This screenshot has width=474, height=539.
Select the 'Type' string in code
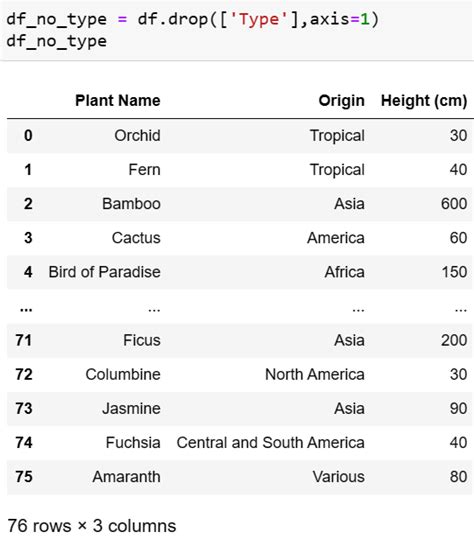[x=260, y=19]
